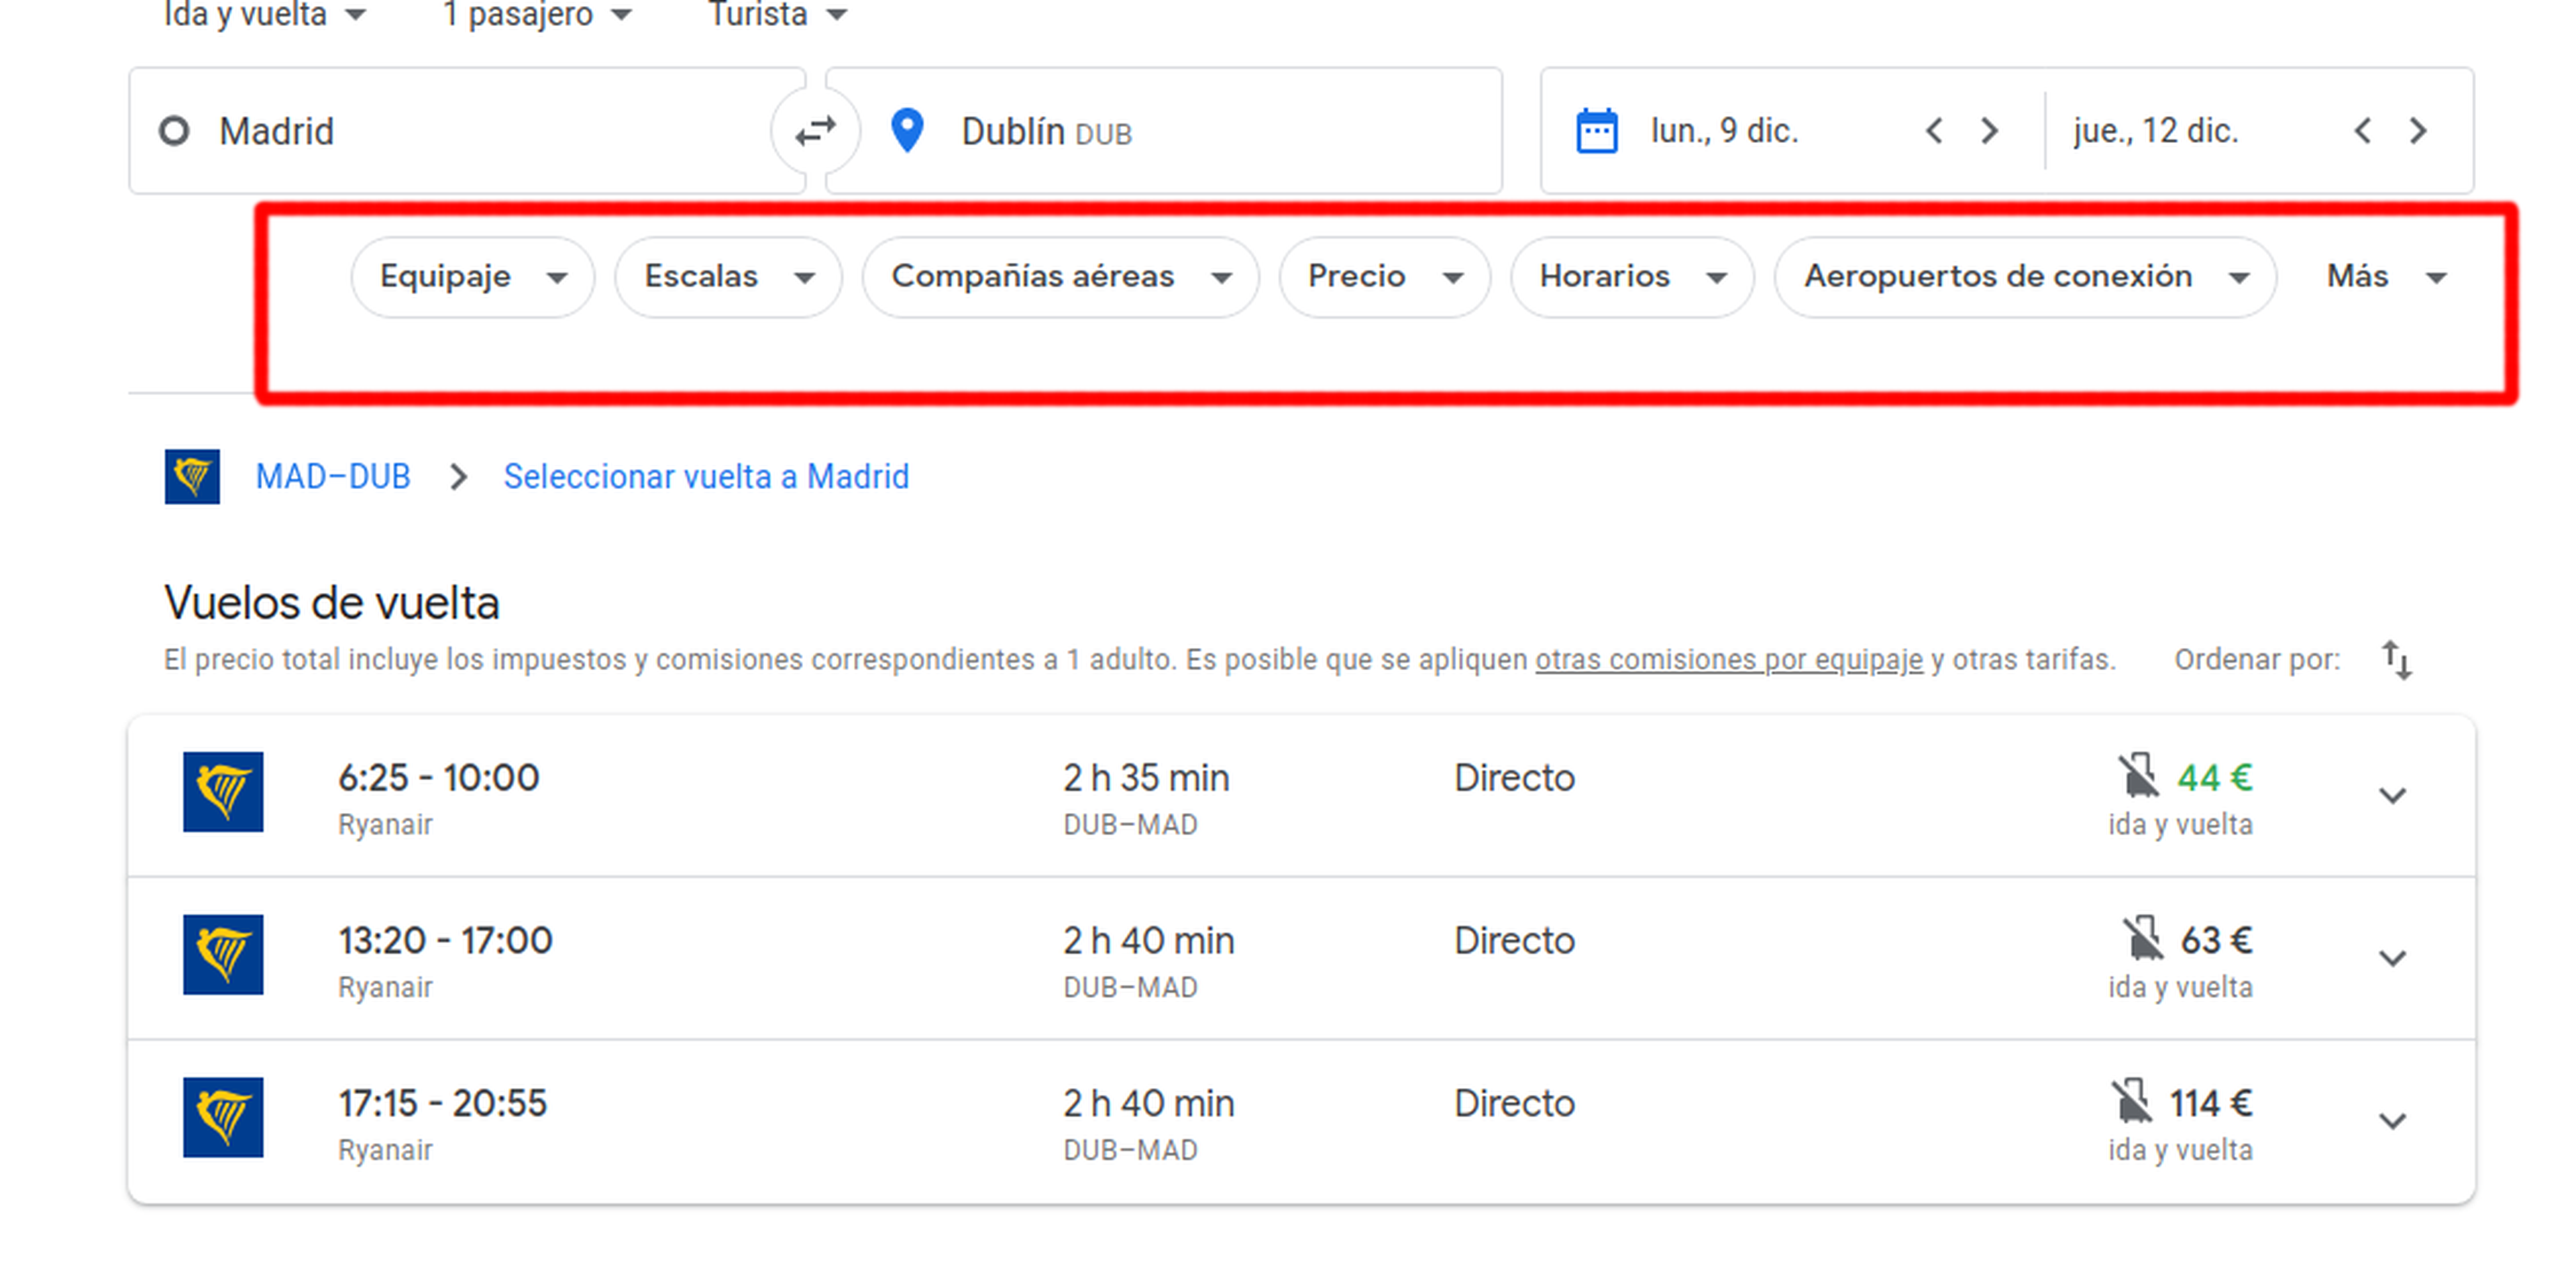Viewport: 2576px width, 1286px height.
Task: Expand details of the 6:25 flight
Action: pyautogui.click(x=2391, y=796)
